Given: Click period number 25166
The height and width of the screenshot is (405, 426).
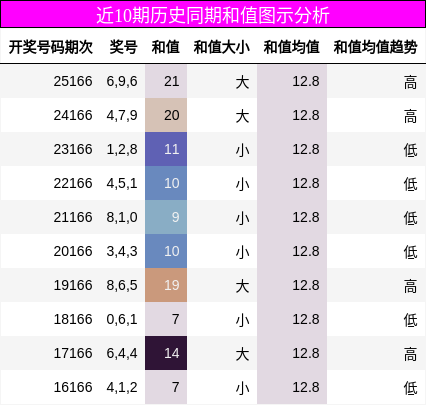Looking at the screenshot, I should [73, 81].
